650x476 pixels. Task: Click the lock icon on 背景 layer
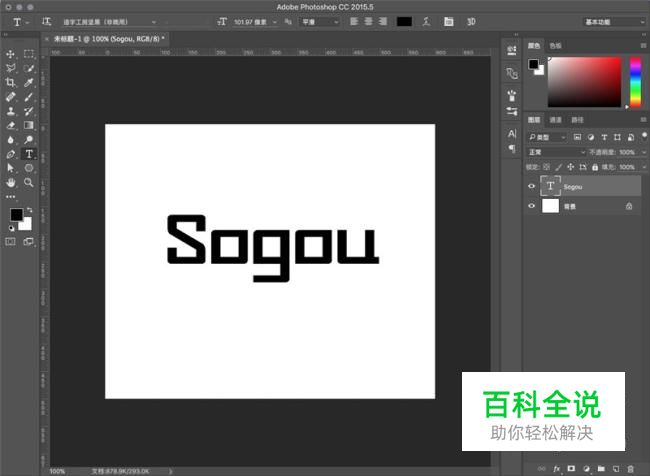(x=628, y=206)
